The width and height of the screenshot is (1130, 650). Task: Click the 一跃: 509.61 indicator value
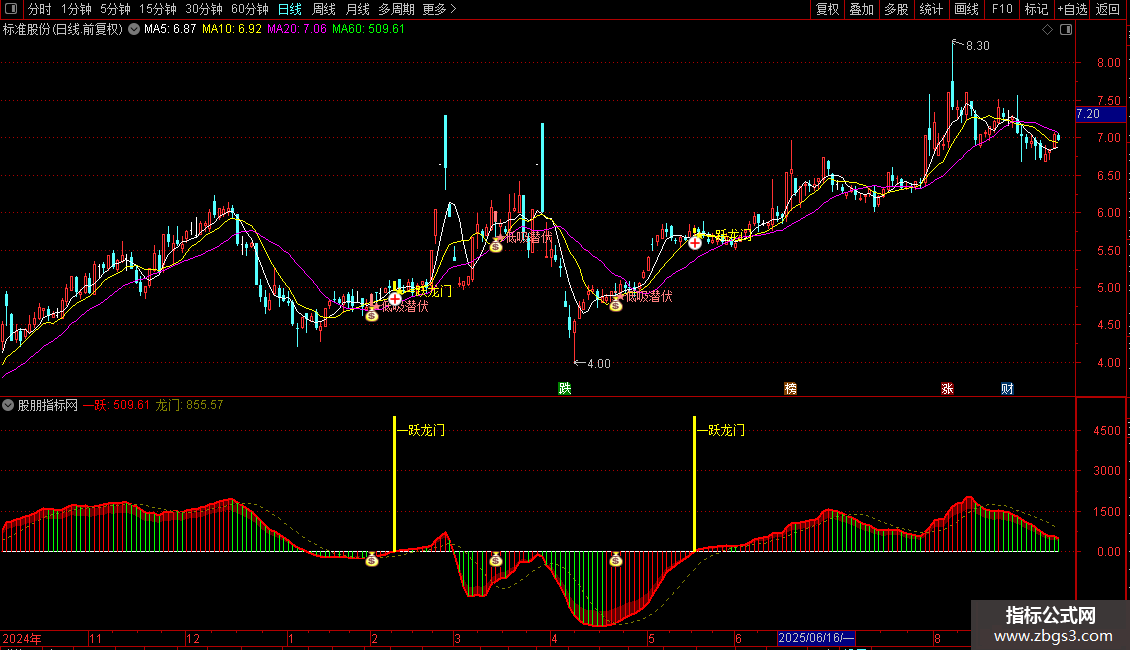tap(116, 405)
